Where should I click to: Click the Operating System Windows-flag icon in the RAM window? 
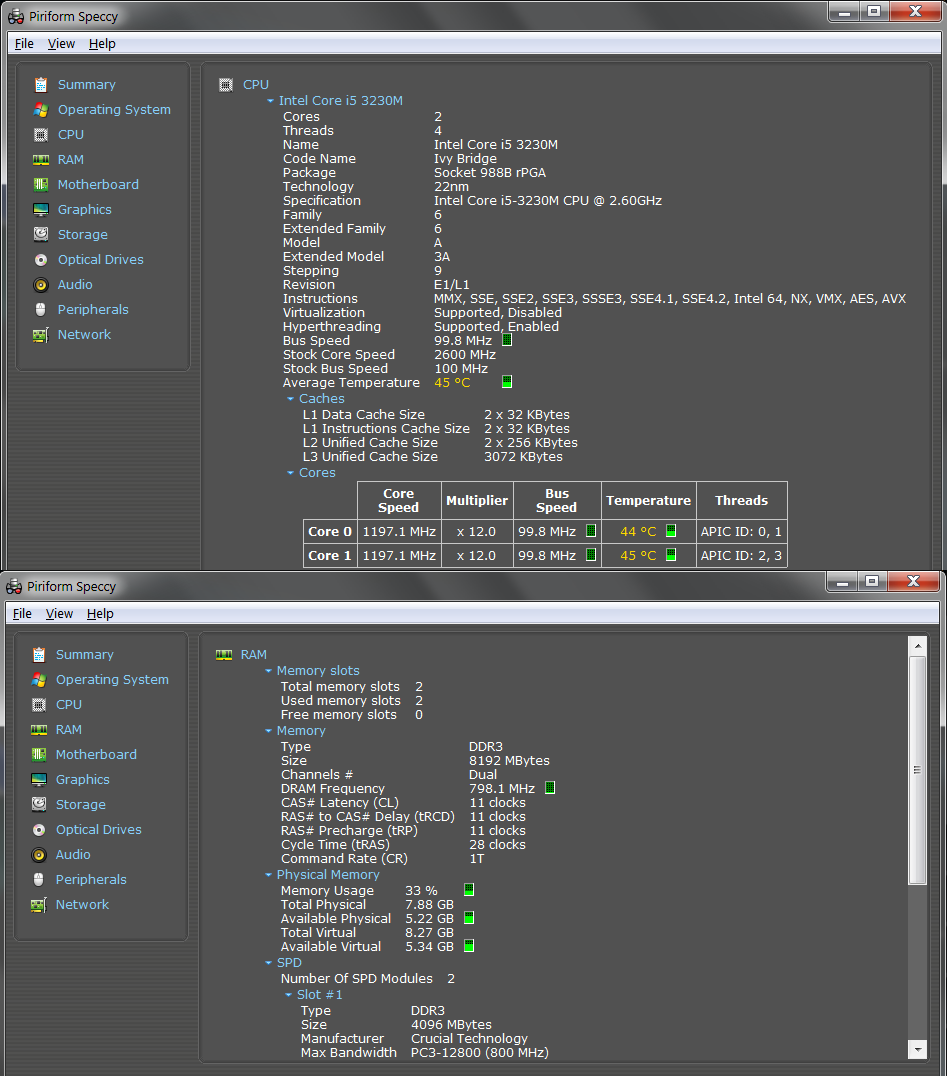(38, 680)
